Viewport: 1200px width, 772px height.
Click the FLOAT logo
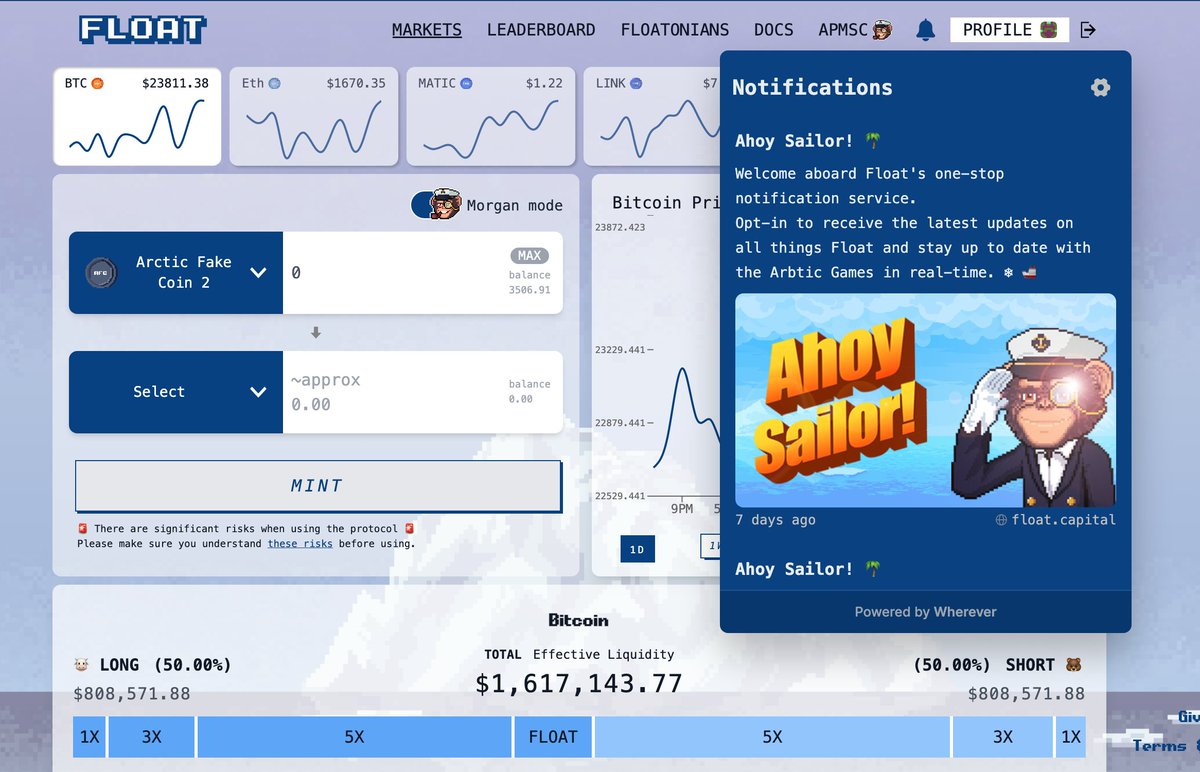(142, 30)
